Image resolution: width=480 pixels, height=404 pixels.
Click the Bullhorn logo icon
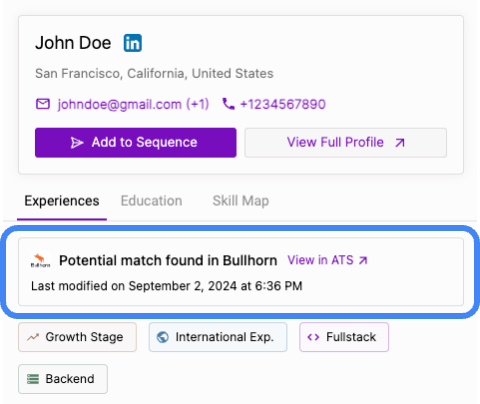click(x=40, y=260)
